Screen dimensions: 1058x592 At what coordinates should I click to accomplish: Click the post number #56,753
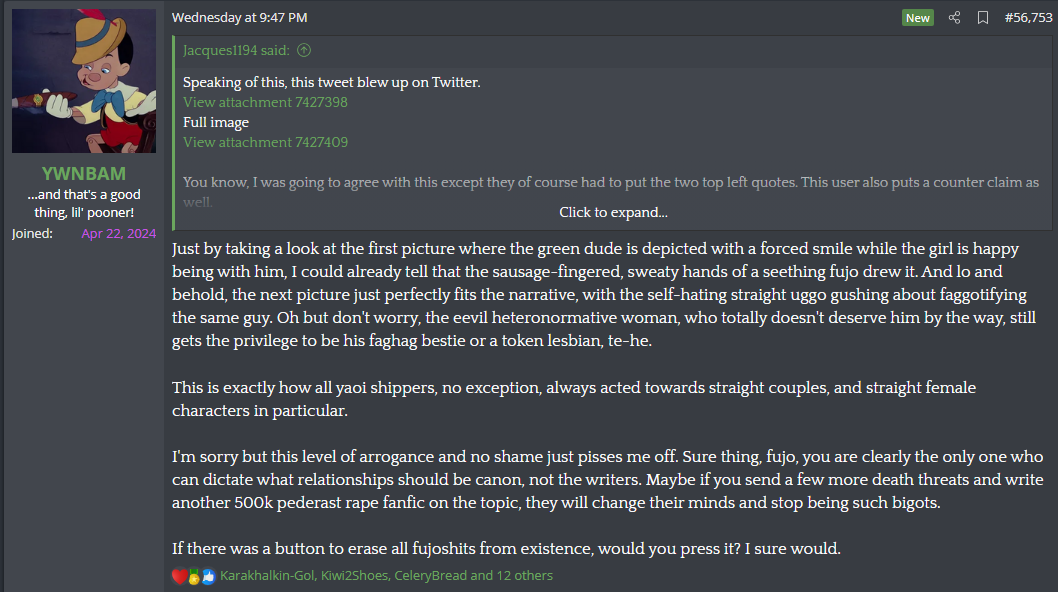tap(1028, 18)
